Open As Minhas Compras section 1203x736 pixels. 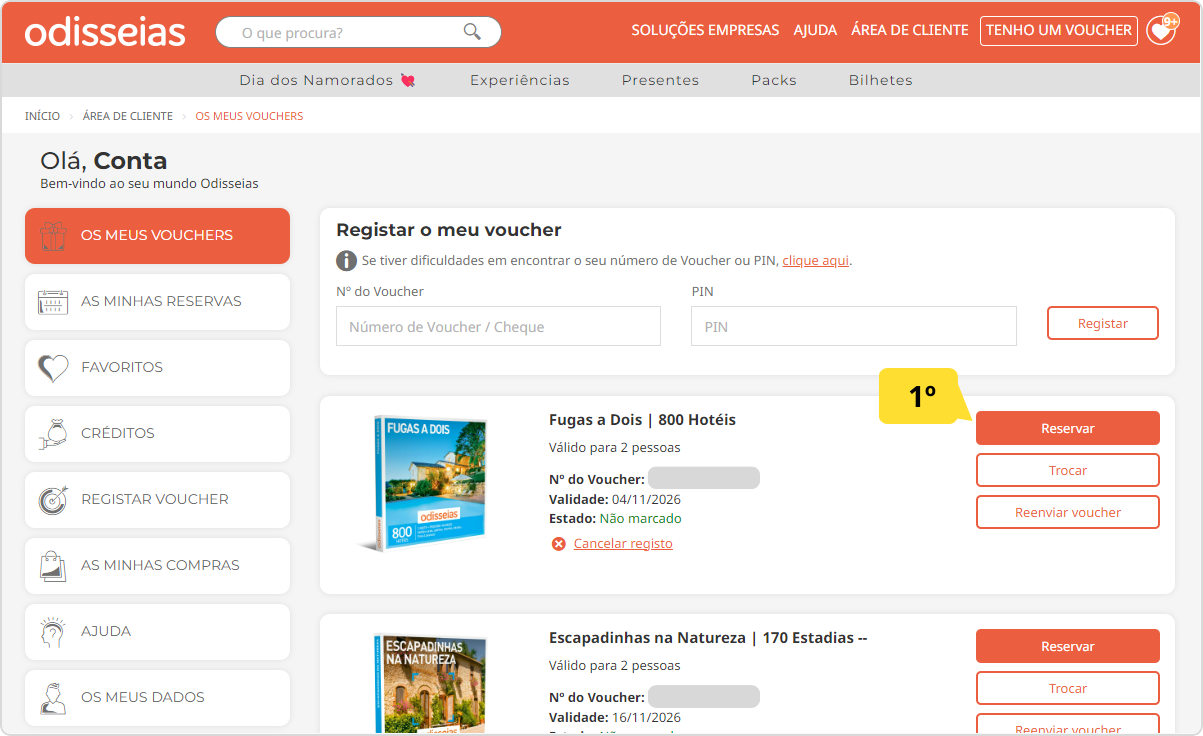coord(157,566)
